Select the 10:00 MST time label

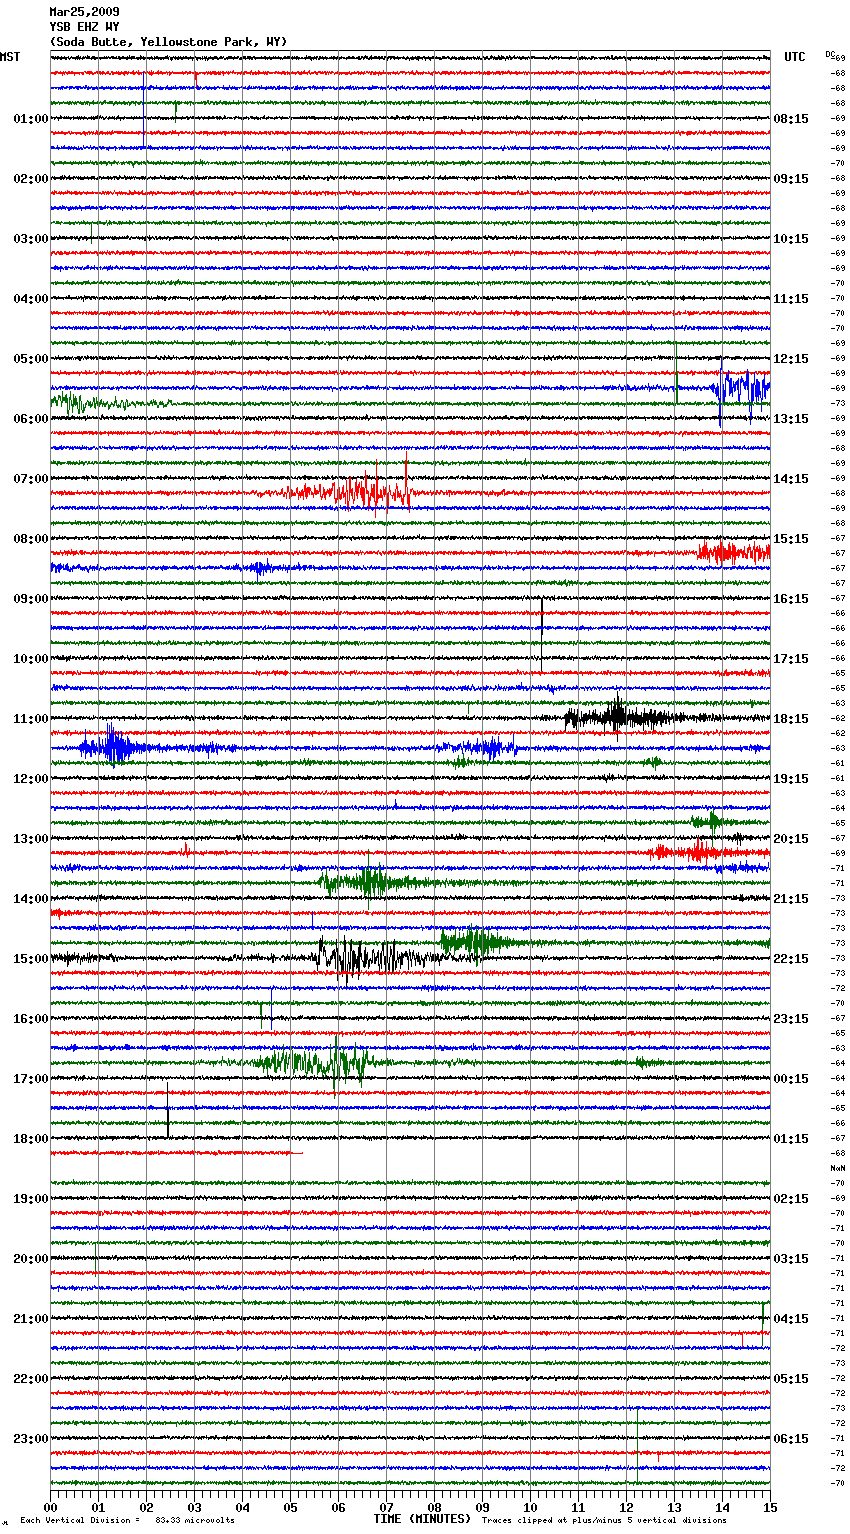[x=30, y=659]
